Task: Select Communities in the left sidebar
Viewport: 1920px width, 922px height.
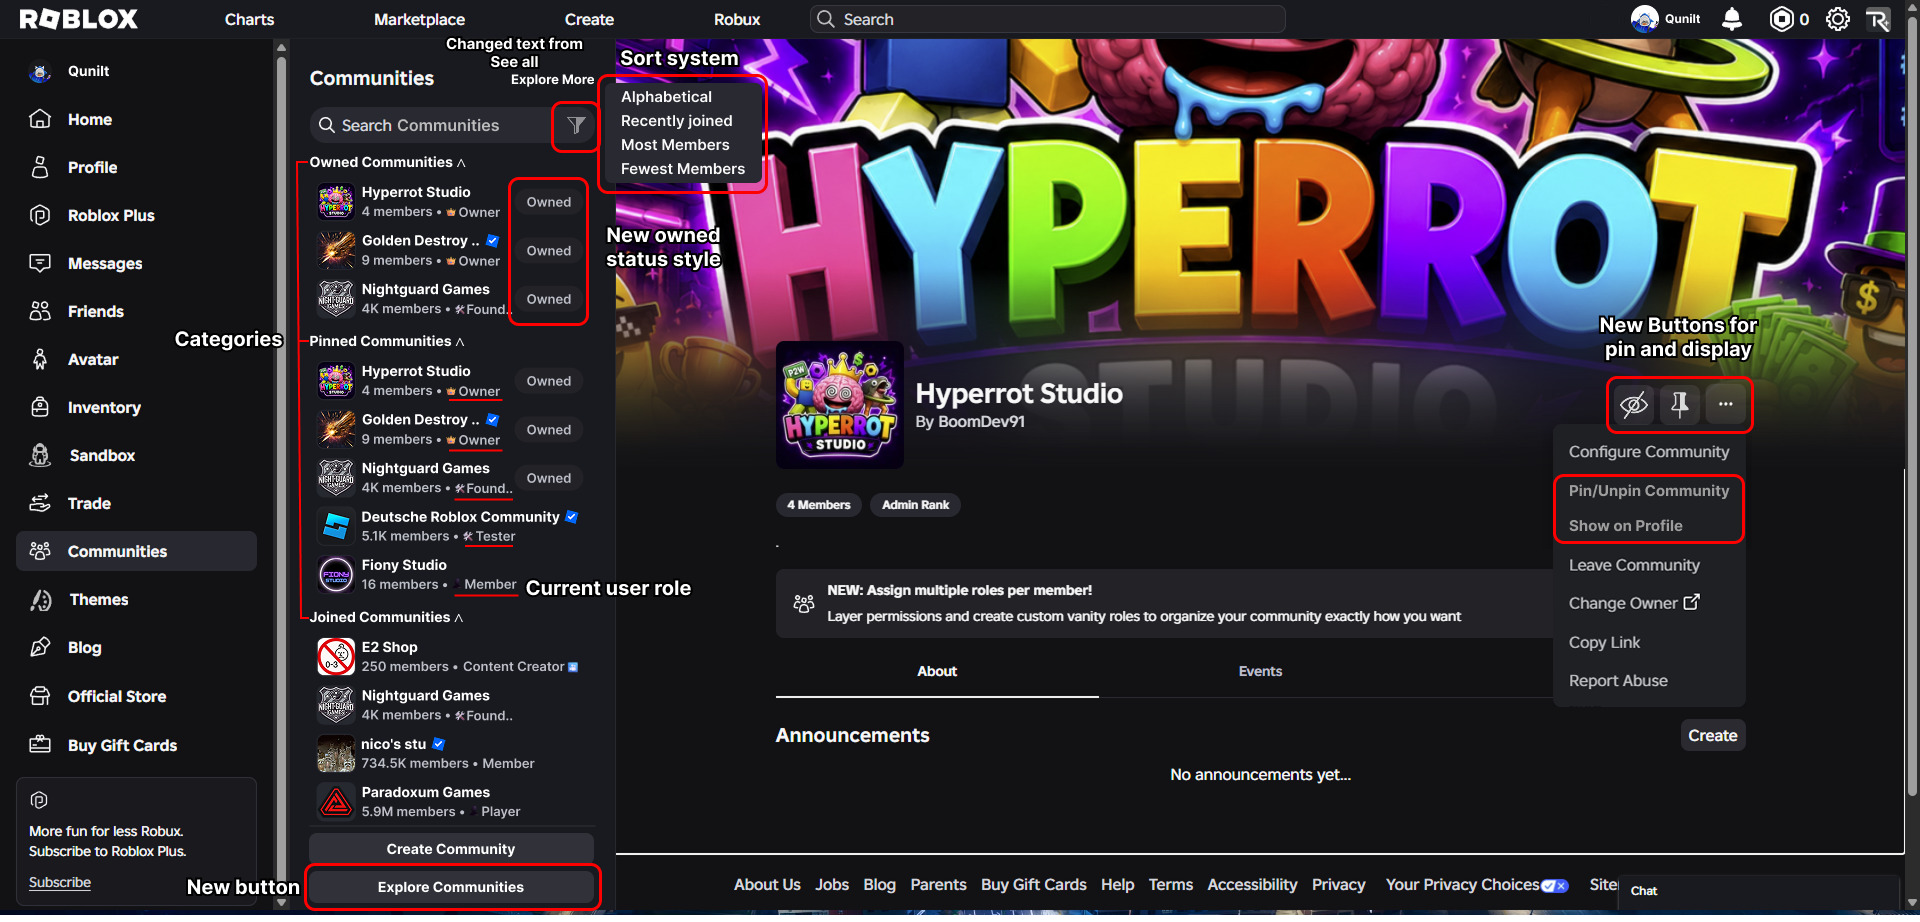Action: click(x=136, y=551)
